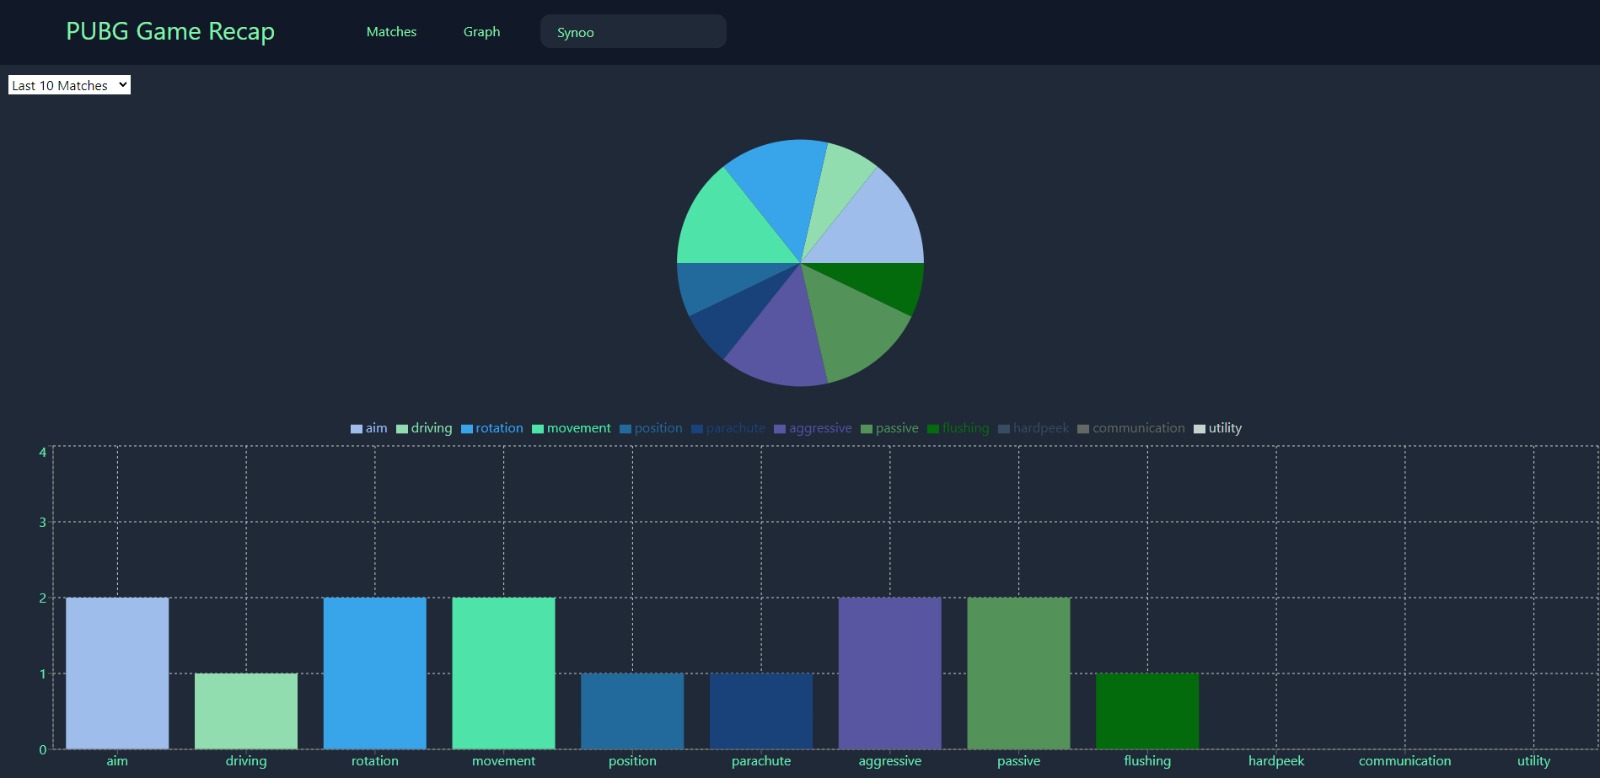This screenshot has height=778, width=1600.
Task: Click the driving x-axis label
Action: 246,761
